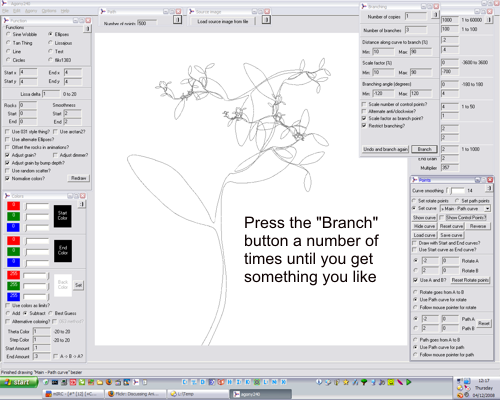
Task: Enable Use random scatter checkbox
Action: point(28,171)
